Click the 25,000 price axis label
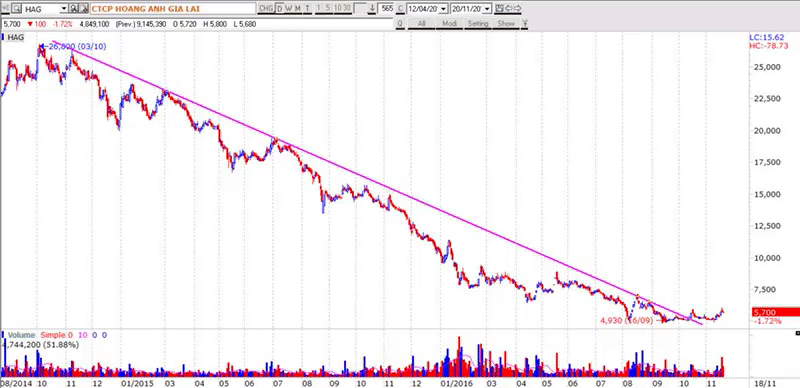Screen dimensions: 800x388 [767, 67]
